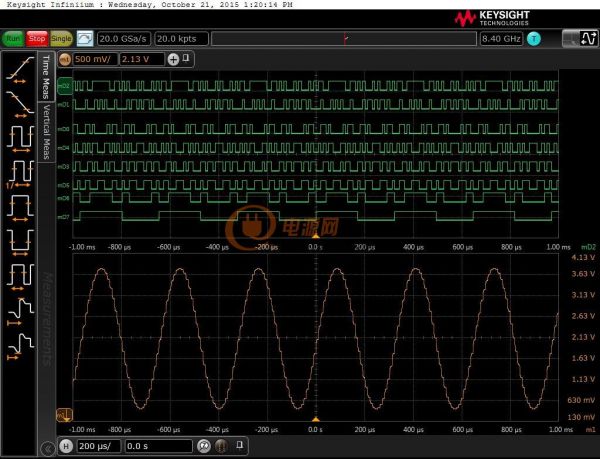This screenshot has width=600, height=459.
Task: Select the mD3 digital channel label
Action: point(64,167)
